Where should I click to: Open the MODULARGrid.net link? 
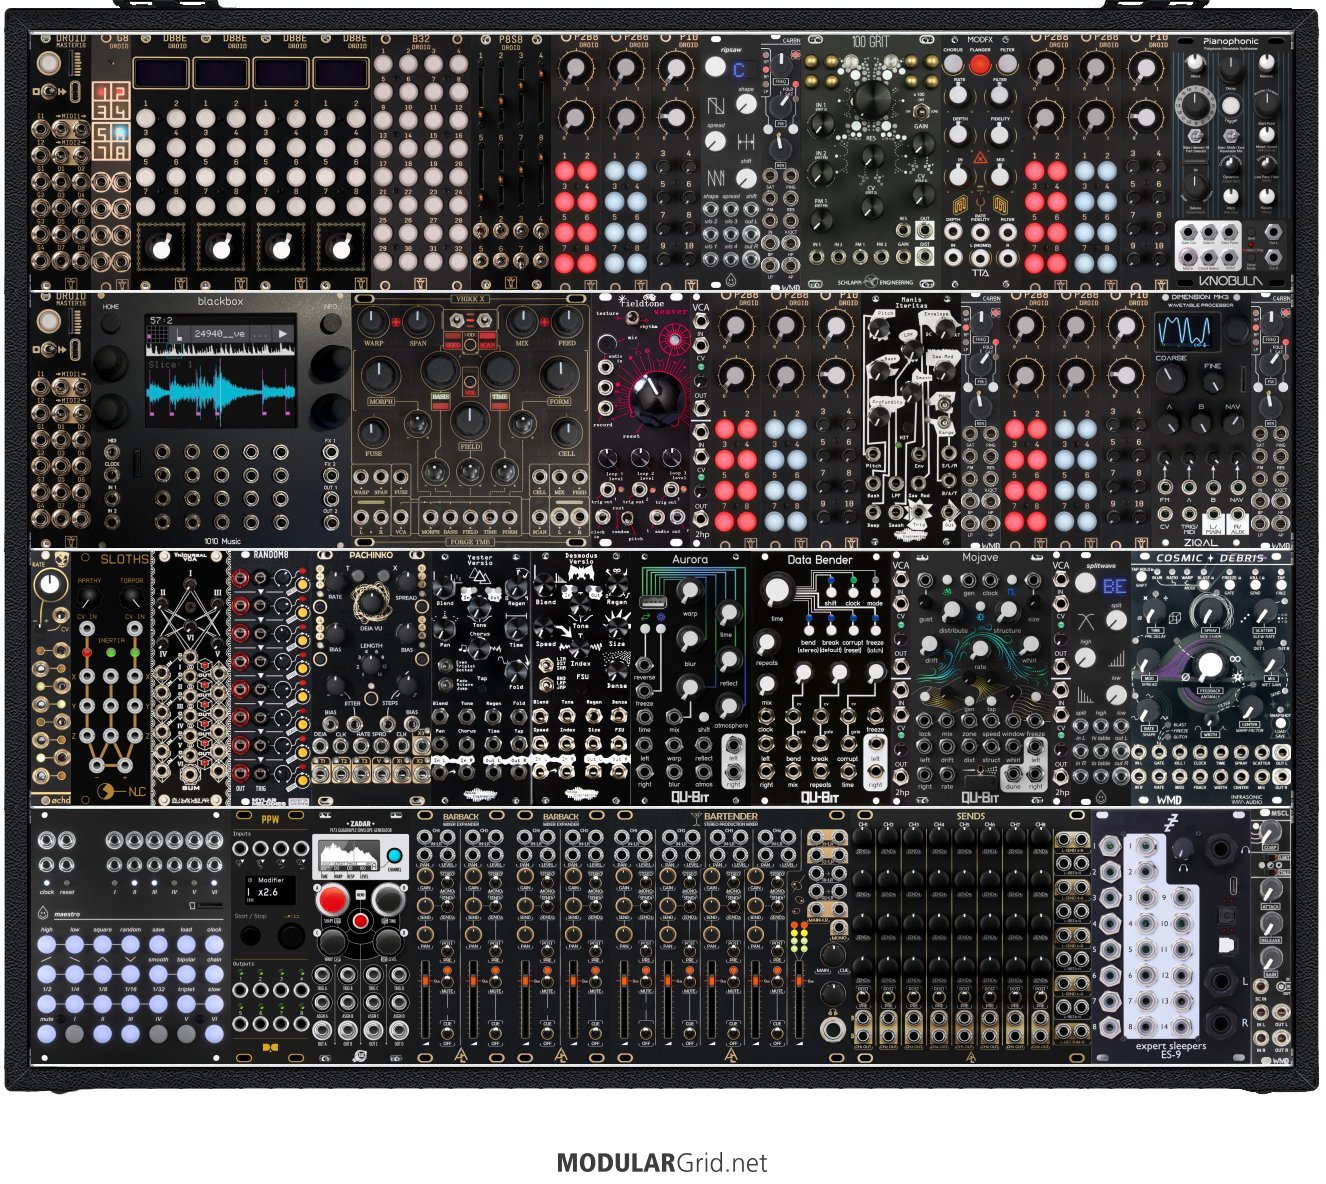tap(662, 1163)
